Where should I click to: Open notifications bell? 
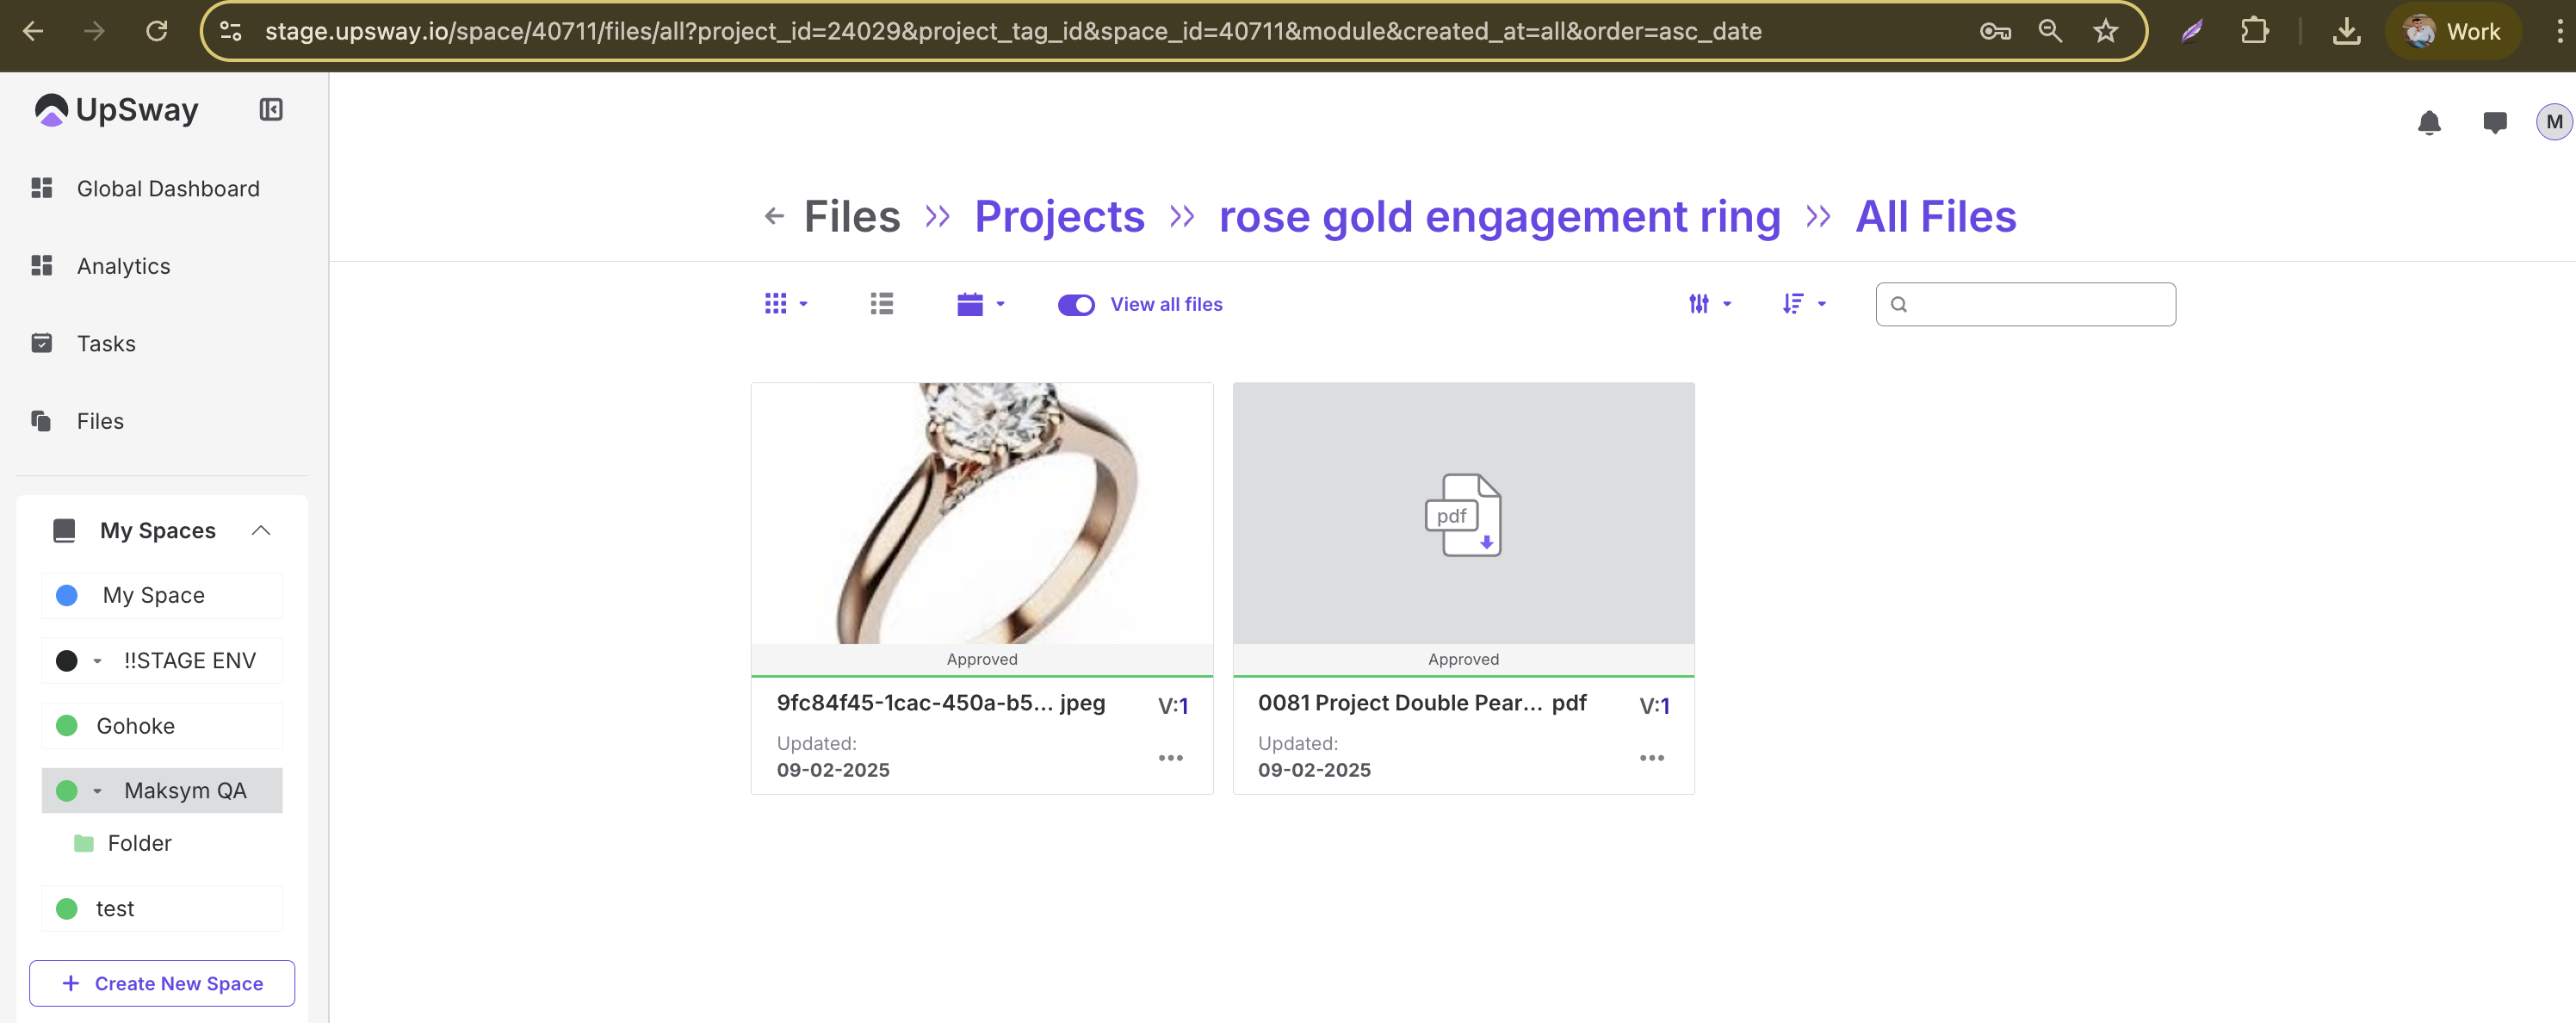pos(2430,123)
